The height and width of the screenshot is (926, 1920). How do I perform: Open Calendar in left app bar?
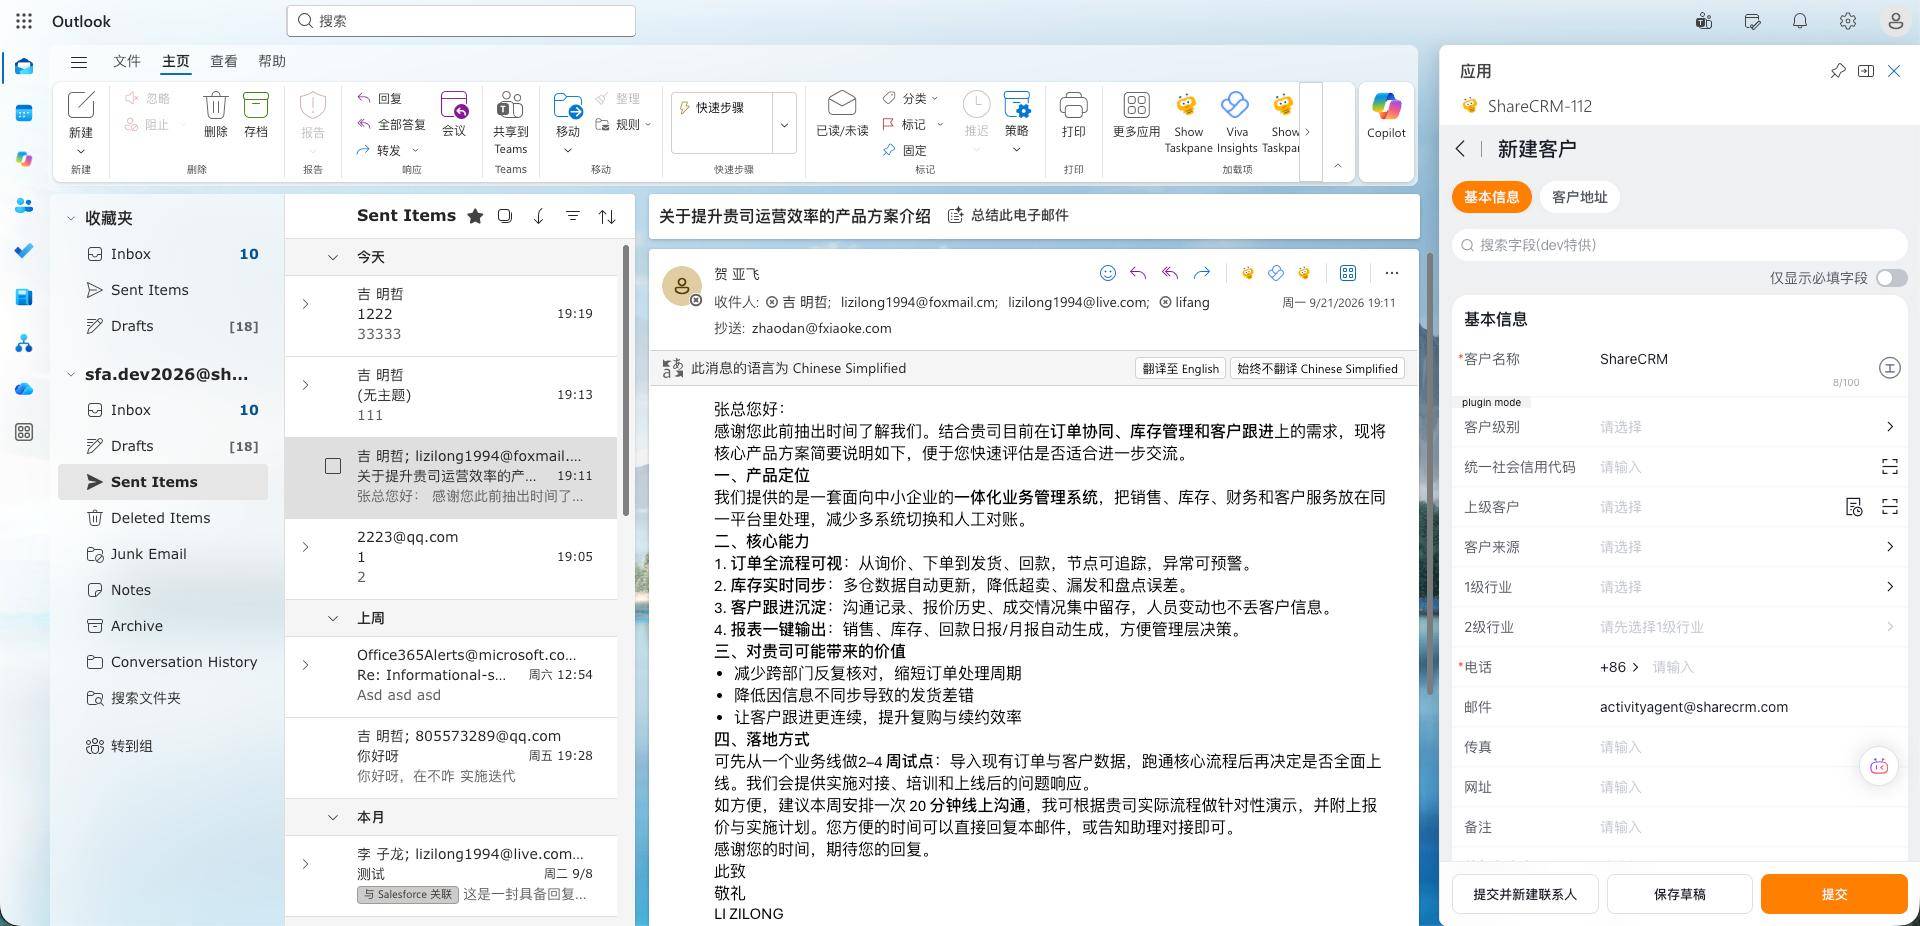[24, 113]
